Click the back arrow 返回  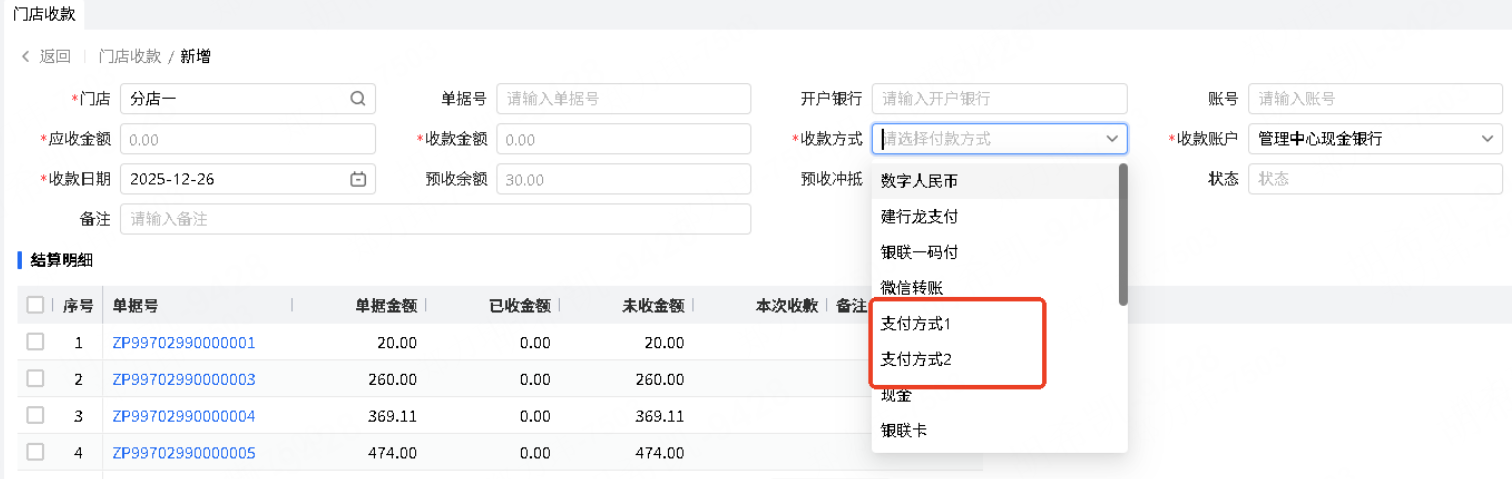[x=46, y=57]
